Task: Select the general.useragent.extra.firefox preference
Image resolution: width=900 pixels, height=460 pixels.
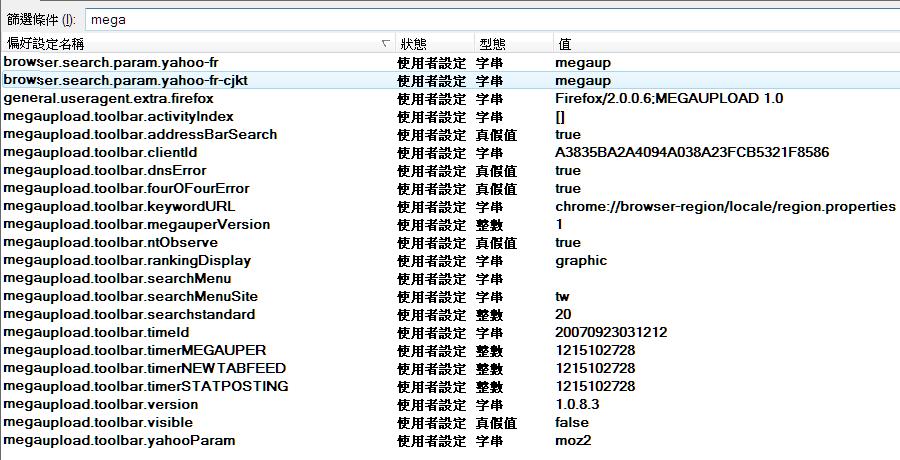Action: click(x=109, y=98)
